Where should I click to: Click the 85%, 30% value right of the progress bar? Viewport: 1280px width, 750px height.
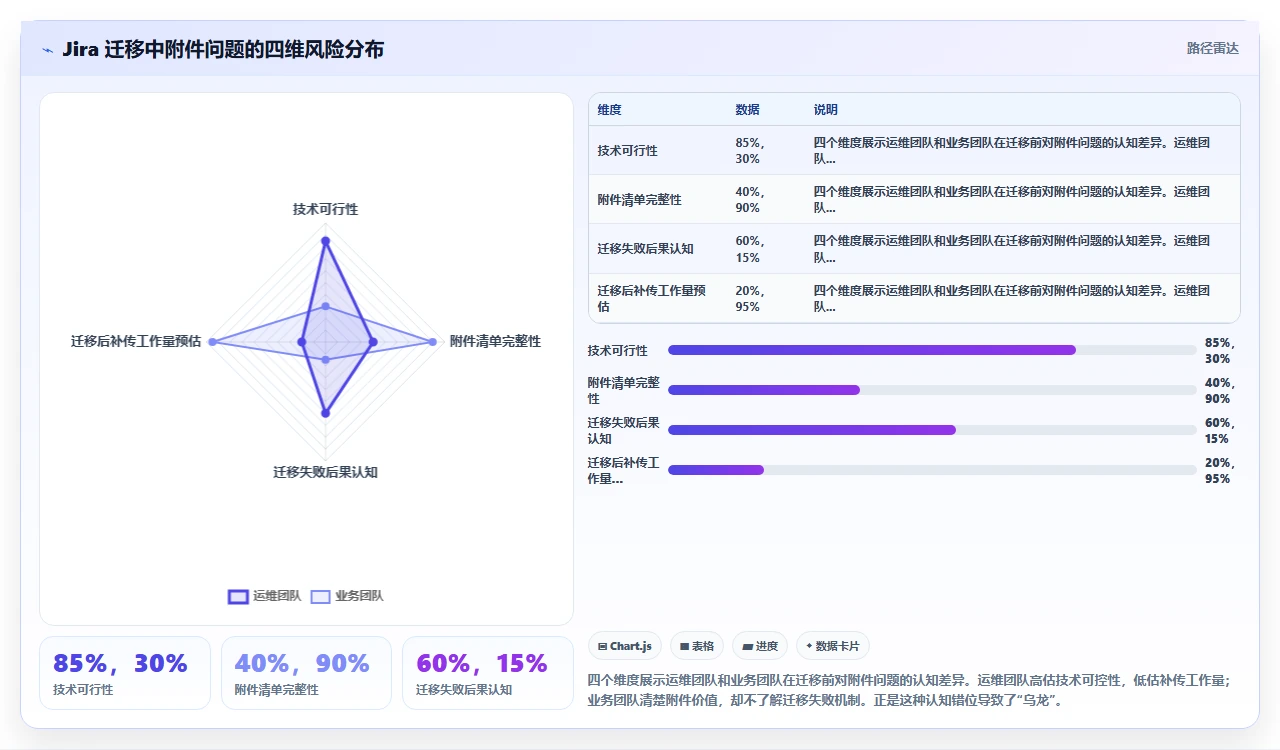click(1221, 350)
